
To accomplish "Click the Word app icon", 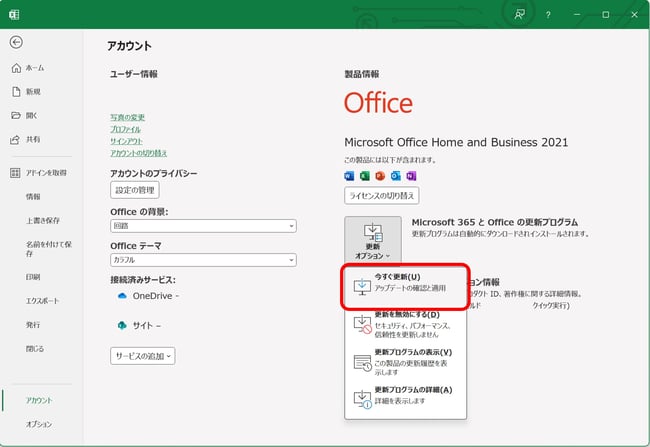I will (x=349, y=176).
